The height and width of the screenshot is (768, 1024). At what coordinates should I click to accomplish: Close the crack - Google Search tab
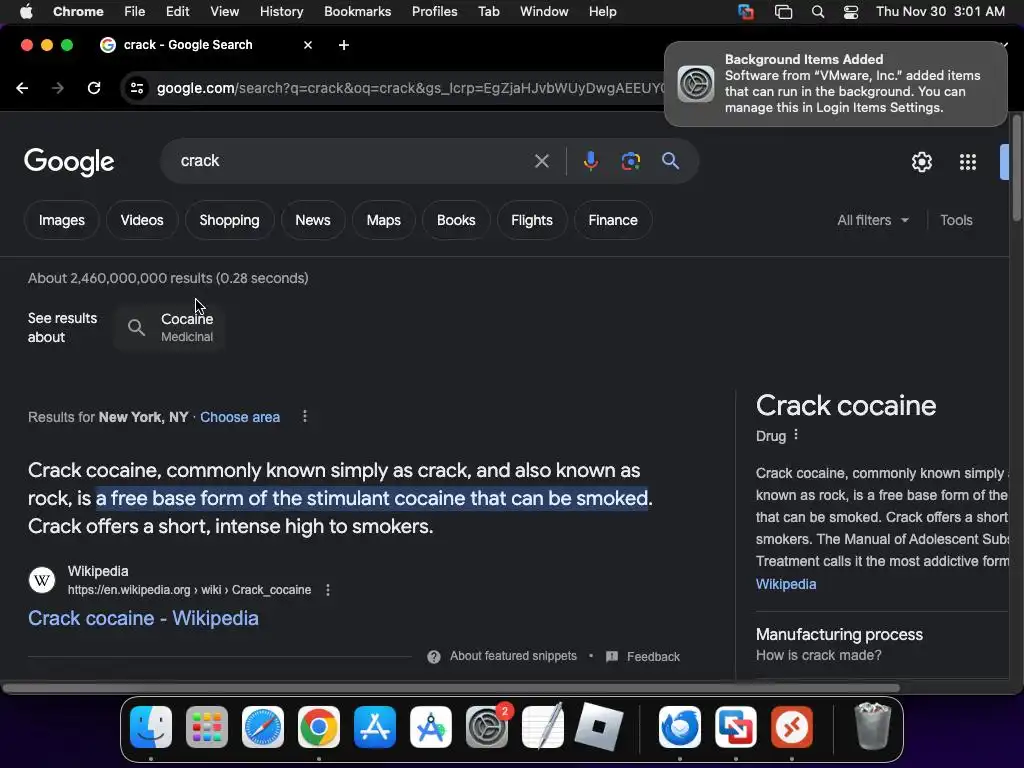click(x=308, y=45)
